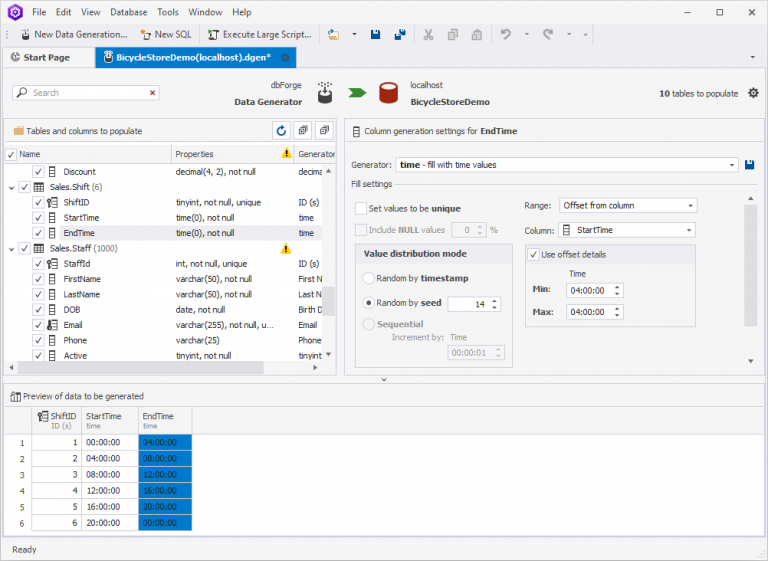The width and height of the screenshot is (768, 561).
Task: Increase the Random by seed value
Action: [x=493, y=300]
